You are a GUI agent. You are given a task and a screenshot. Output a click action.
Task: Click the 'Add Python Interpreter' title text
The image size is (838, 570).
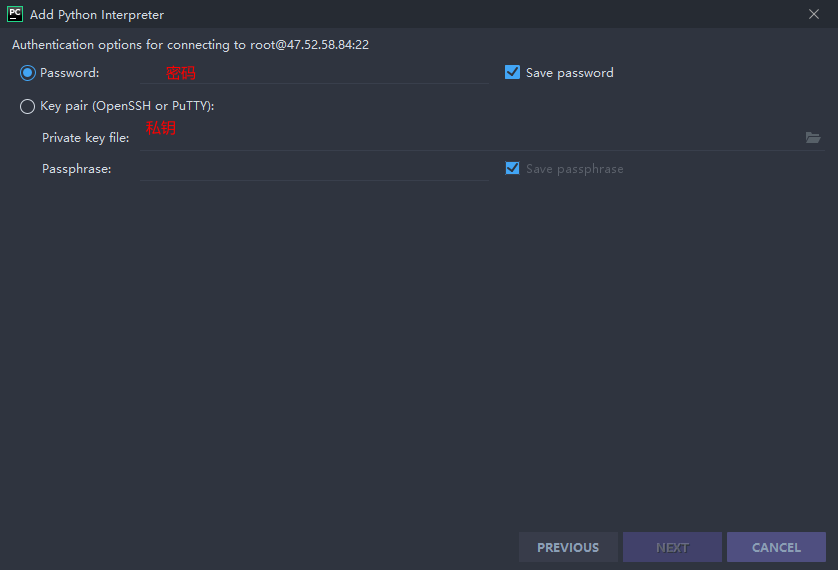pyautogui.click(x=97, y=14)
